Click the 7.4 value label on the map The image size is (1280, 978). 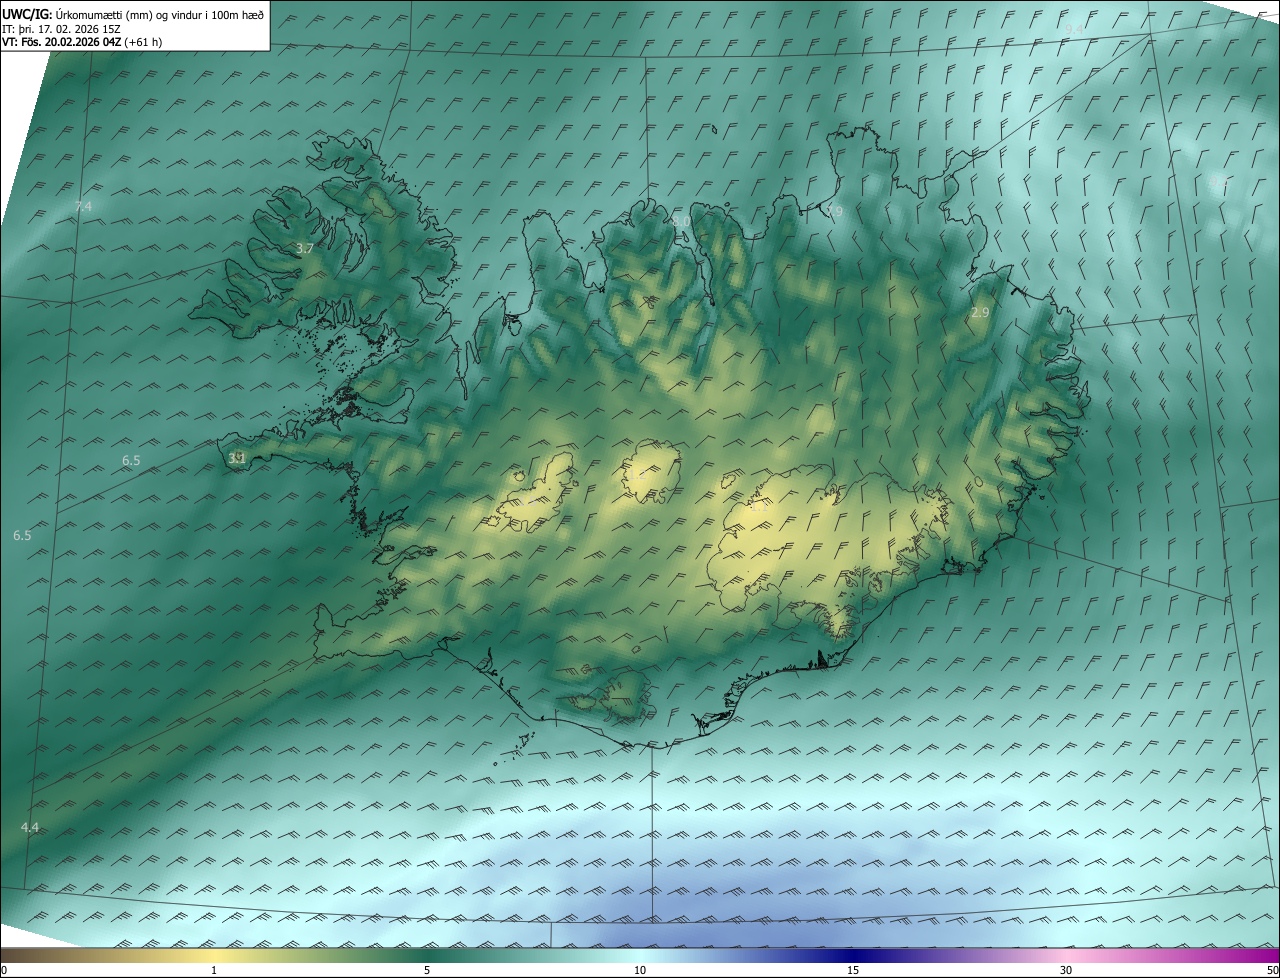click(x=84, y=207)
